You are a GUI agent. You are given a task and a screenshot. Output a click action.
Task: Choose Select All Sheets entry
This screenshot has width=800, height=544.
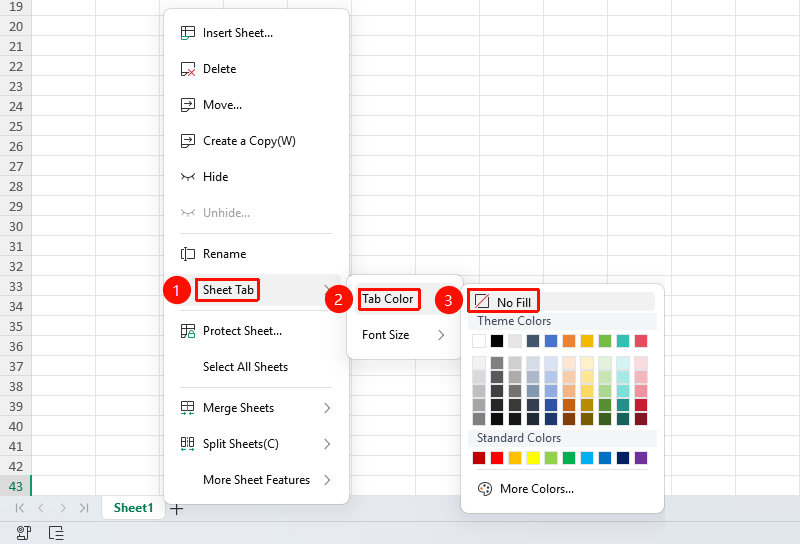pyautogui.click(x=256, y=367)
